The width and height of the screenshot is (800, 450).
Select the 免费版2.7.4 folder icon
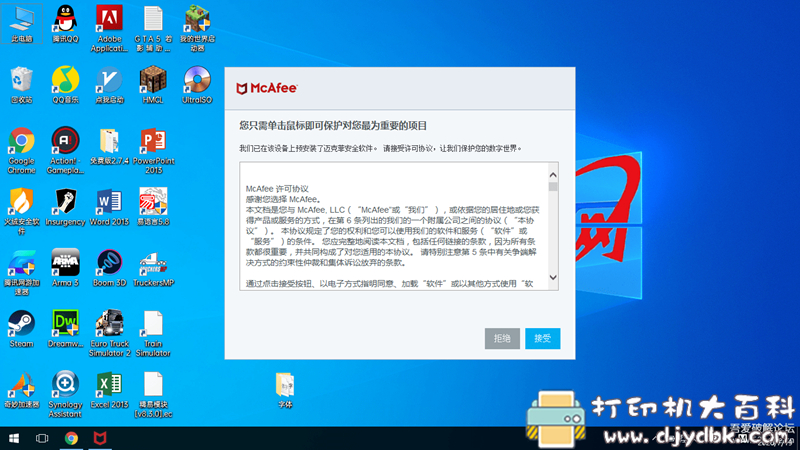(109, 146)
